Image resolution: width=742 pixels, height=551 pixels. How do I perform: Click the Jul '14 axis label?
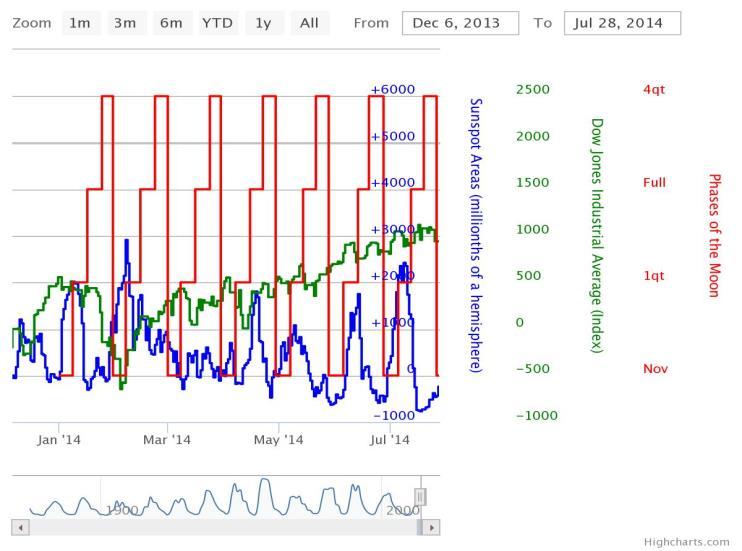(389, 440)
